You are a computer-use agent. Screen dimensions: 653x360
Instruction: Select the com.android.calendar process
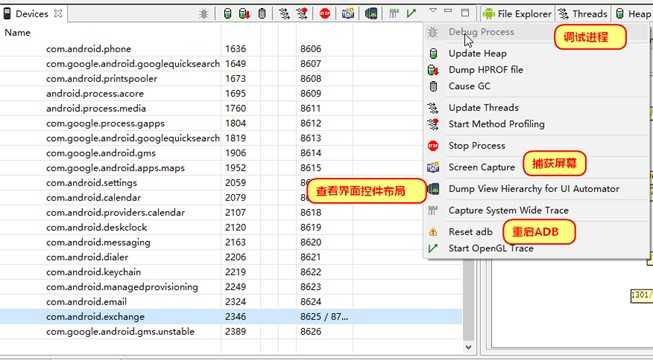[231, 198]
